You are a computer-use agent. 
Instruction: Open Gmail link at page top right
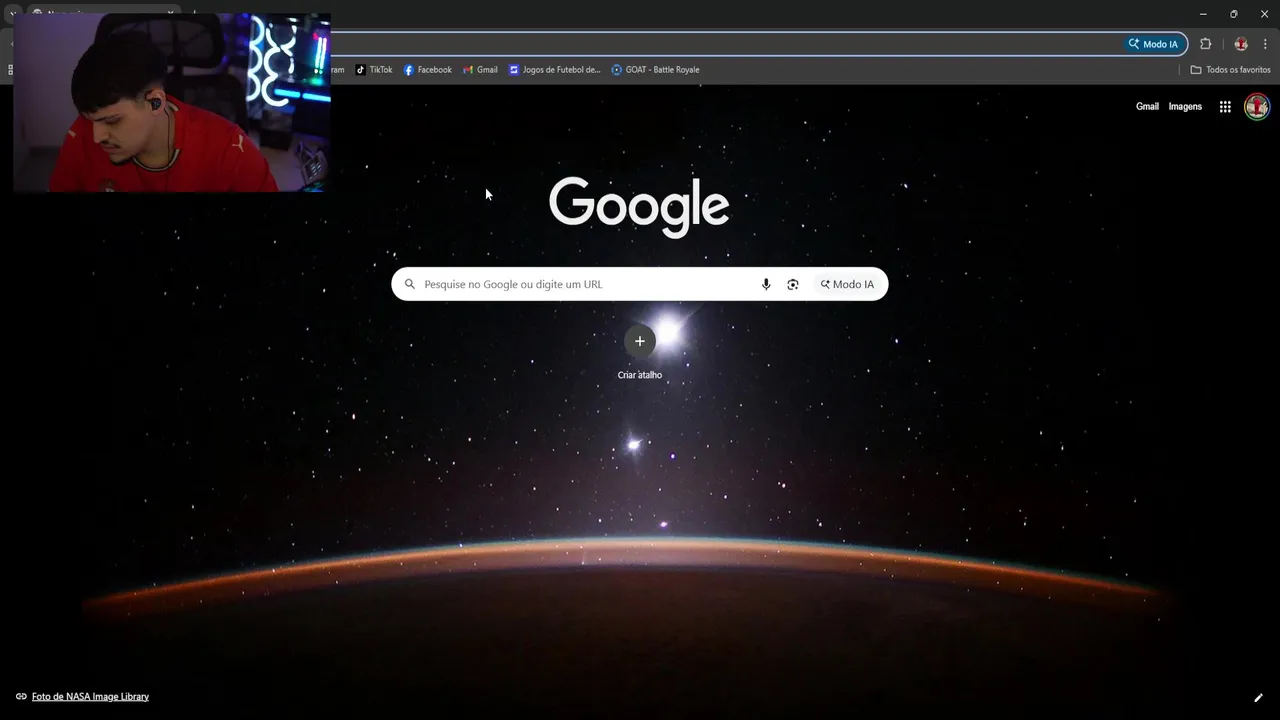[x=1147, y=107]
